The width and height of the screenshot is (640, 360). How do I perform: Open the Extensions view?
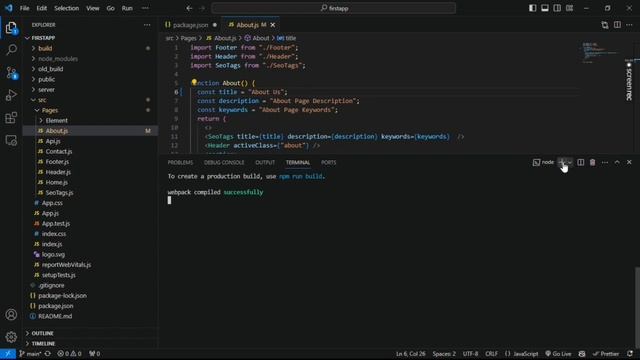click(x=11, y=118)
